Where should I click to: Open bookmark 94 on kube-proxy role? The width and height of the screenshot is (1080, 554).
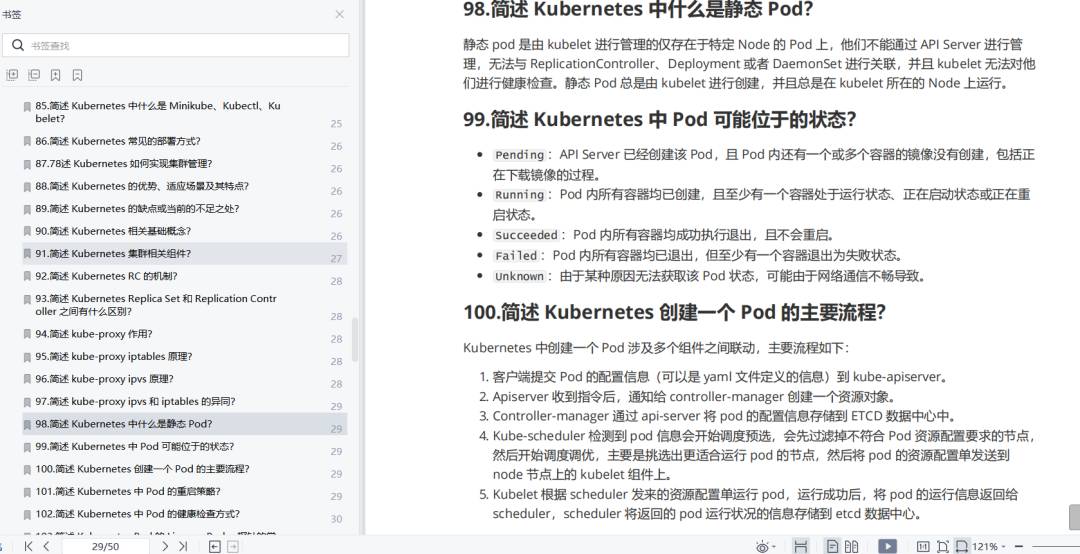pos(185,334)
